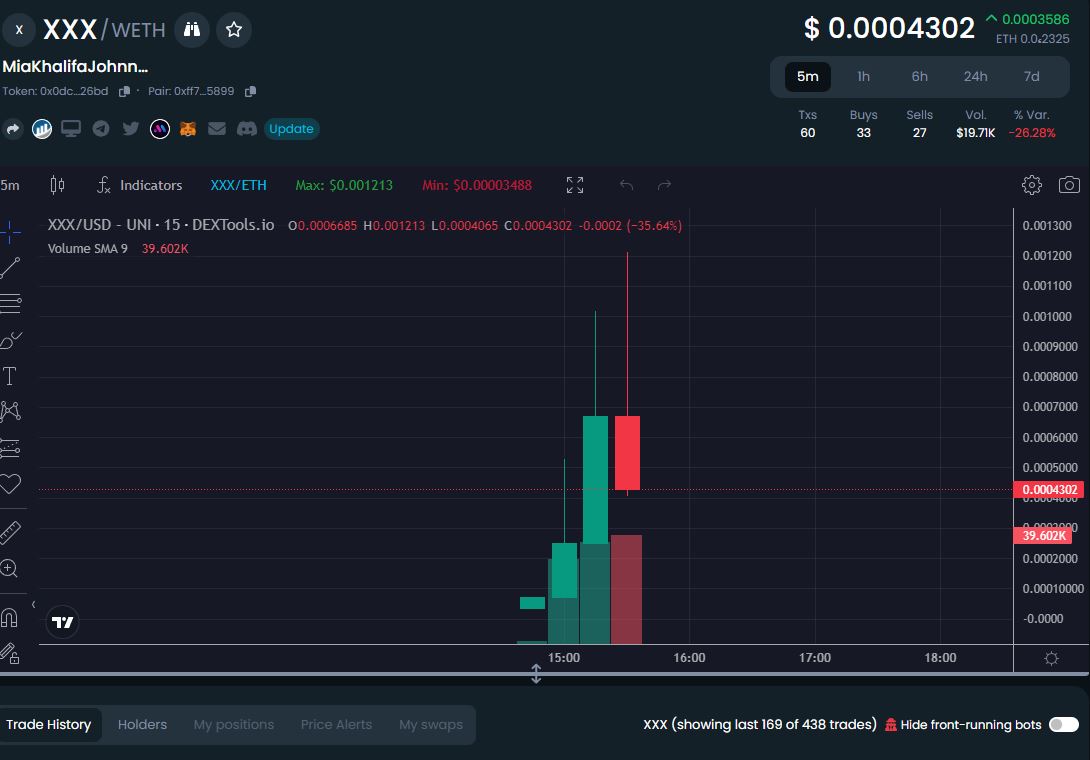Viewport: 1090px width, 760px height.
Task: Click the -26.28% variation value
Action: pos(1032,133)
